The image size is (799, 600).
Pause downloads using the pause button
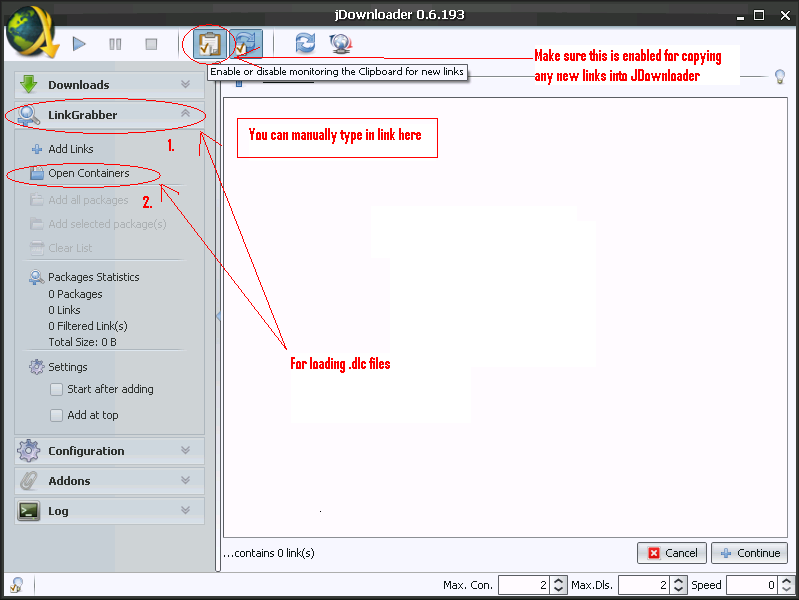tap(115, 44)
